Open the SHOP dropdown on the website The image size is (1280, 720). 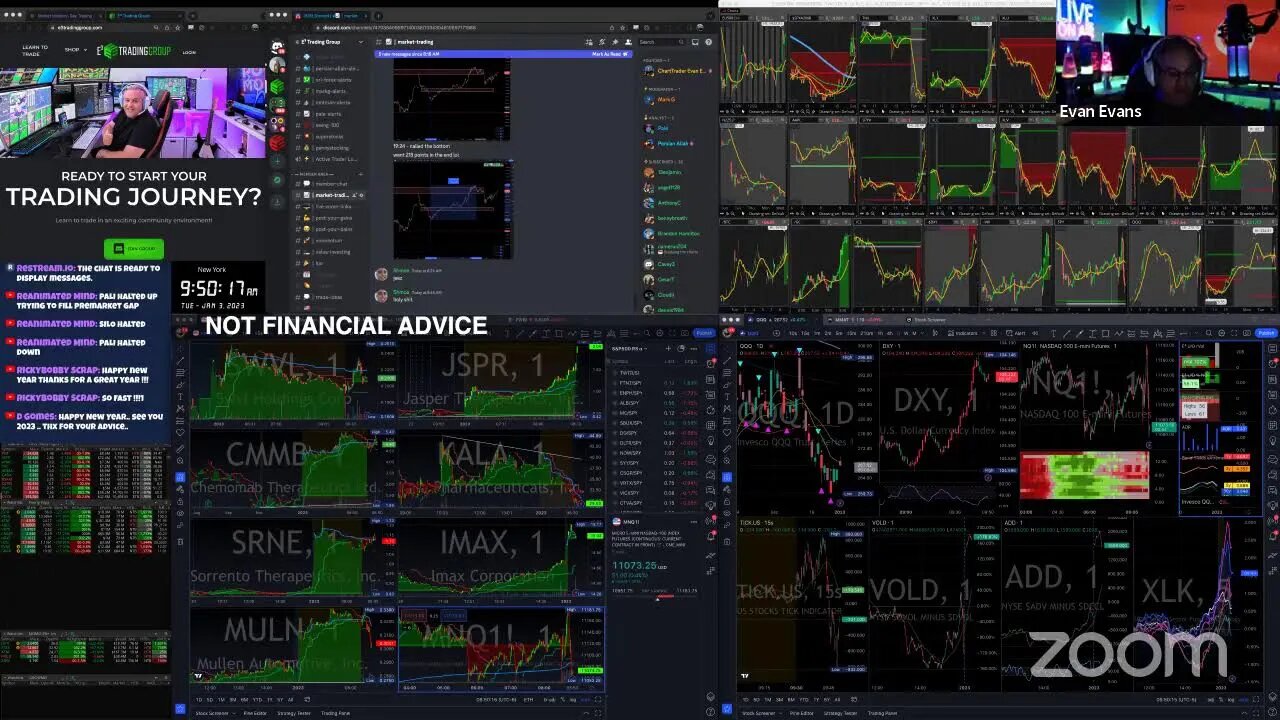(x=76, y=50)
